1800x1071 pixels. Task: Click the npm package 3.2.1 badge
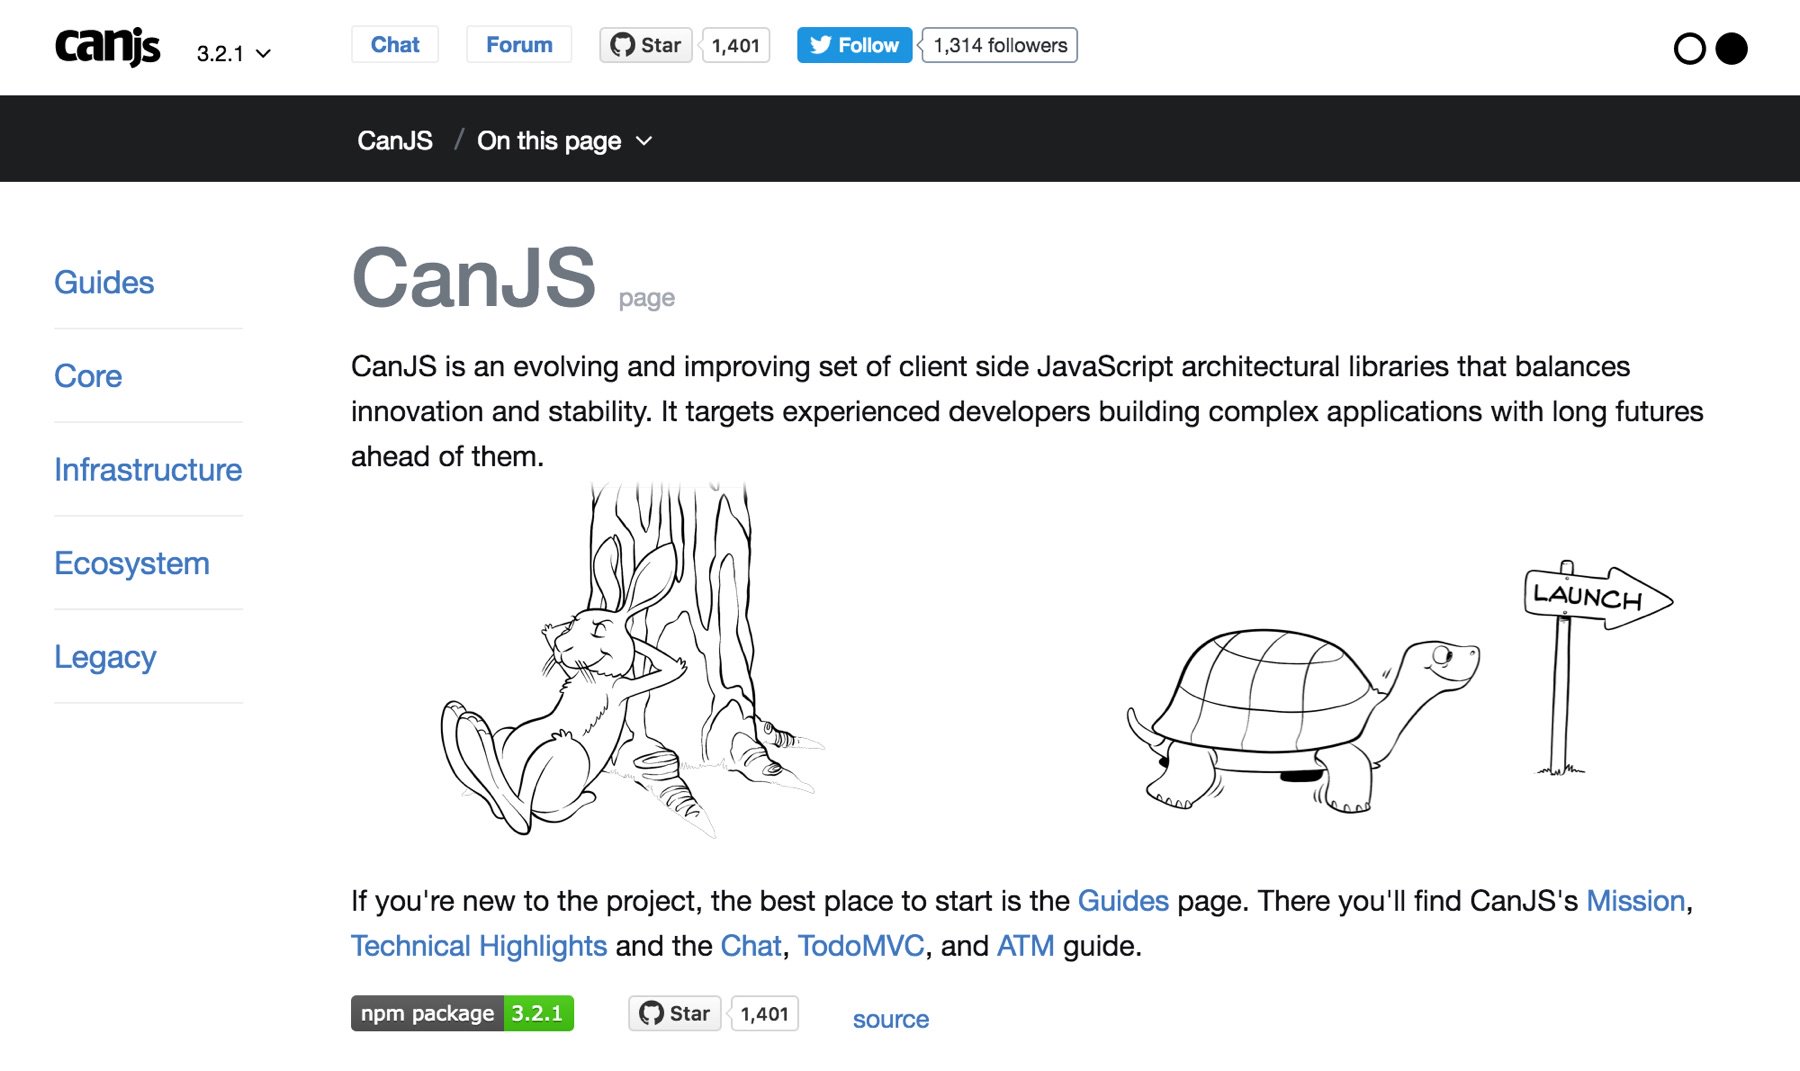tap(462, 1013)
